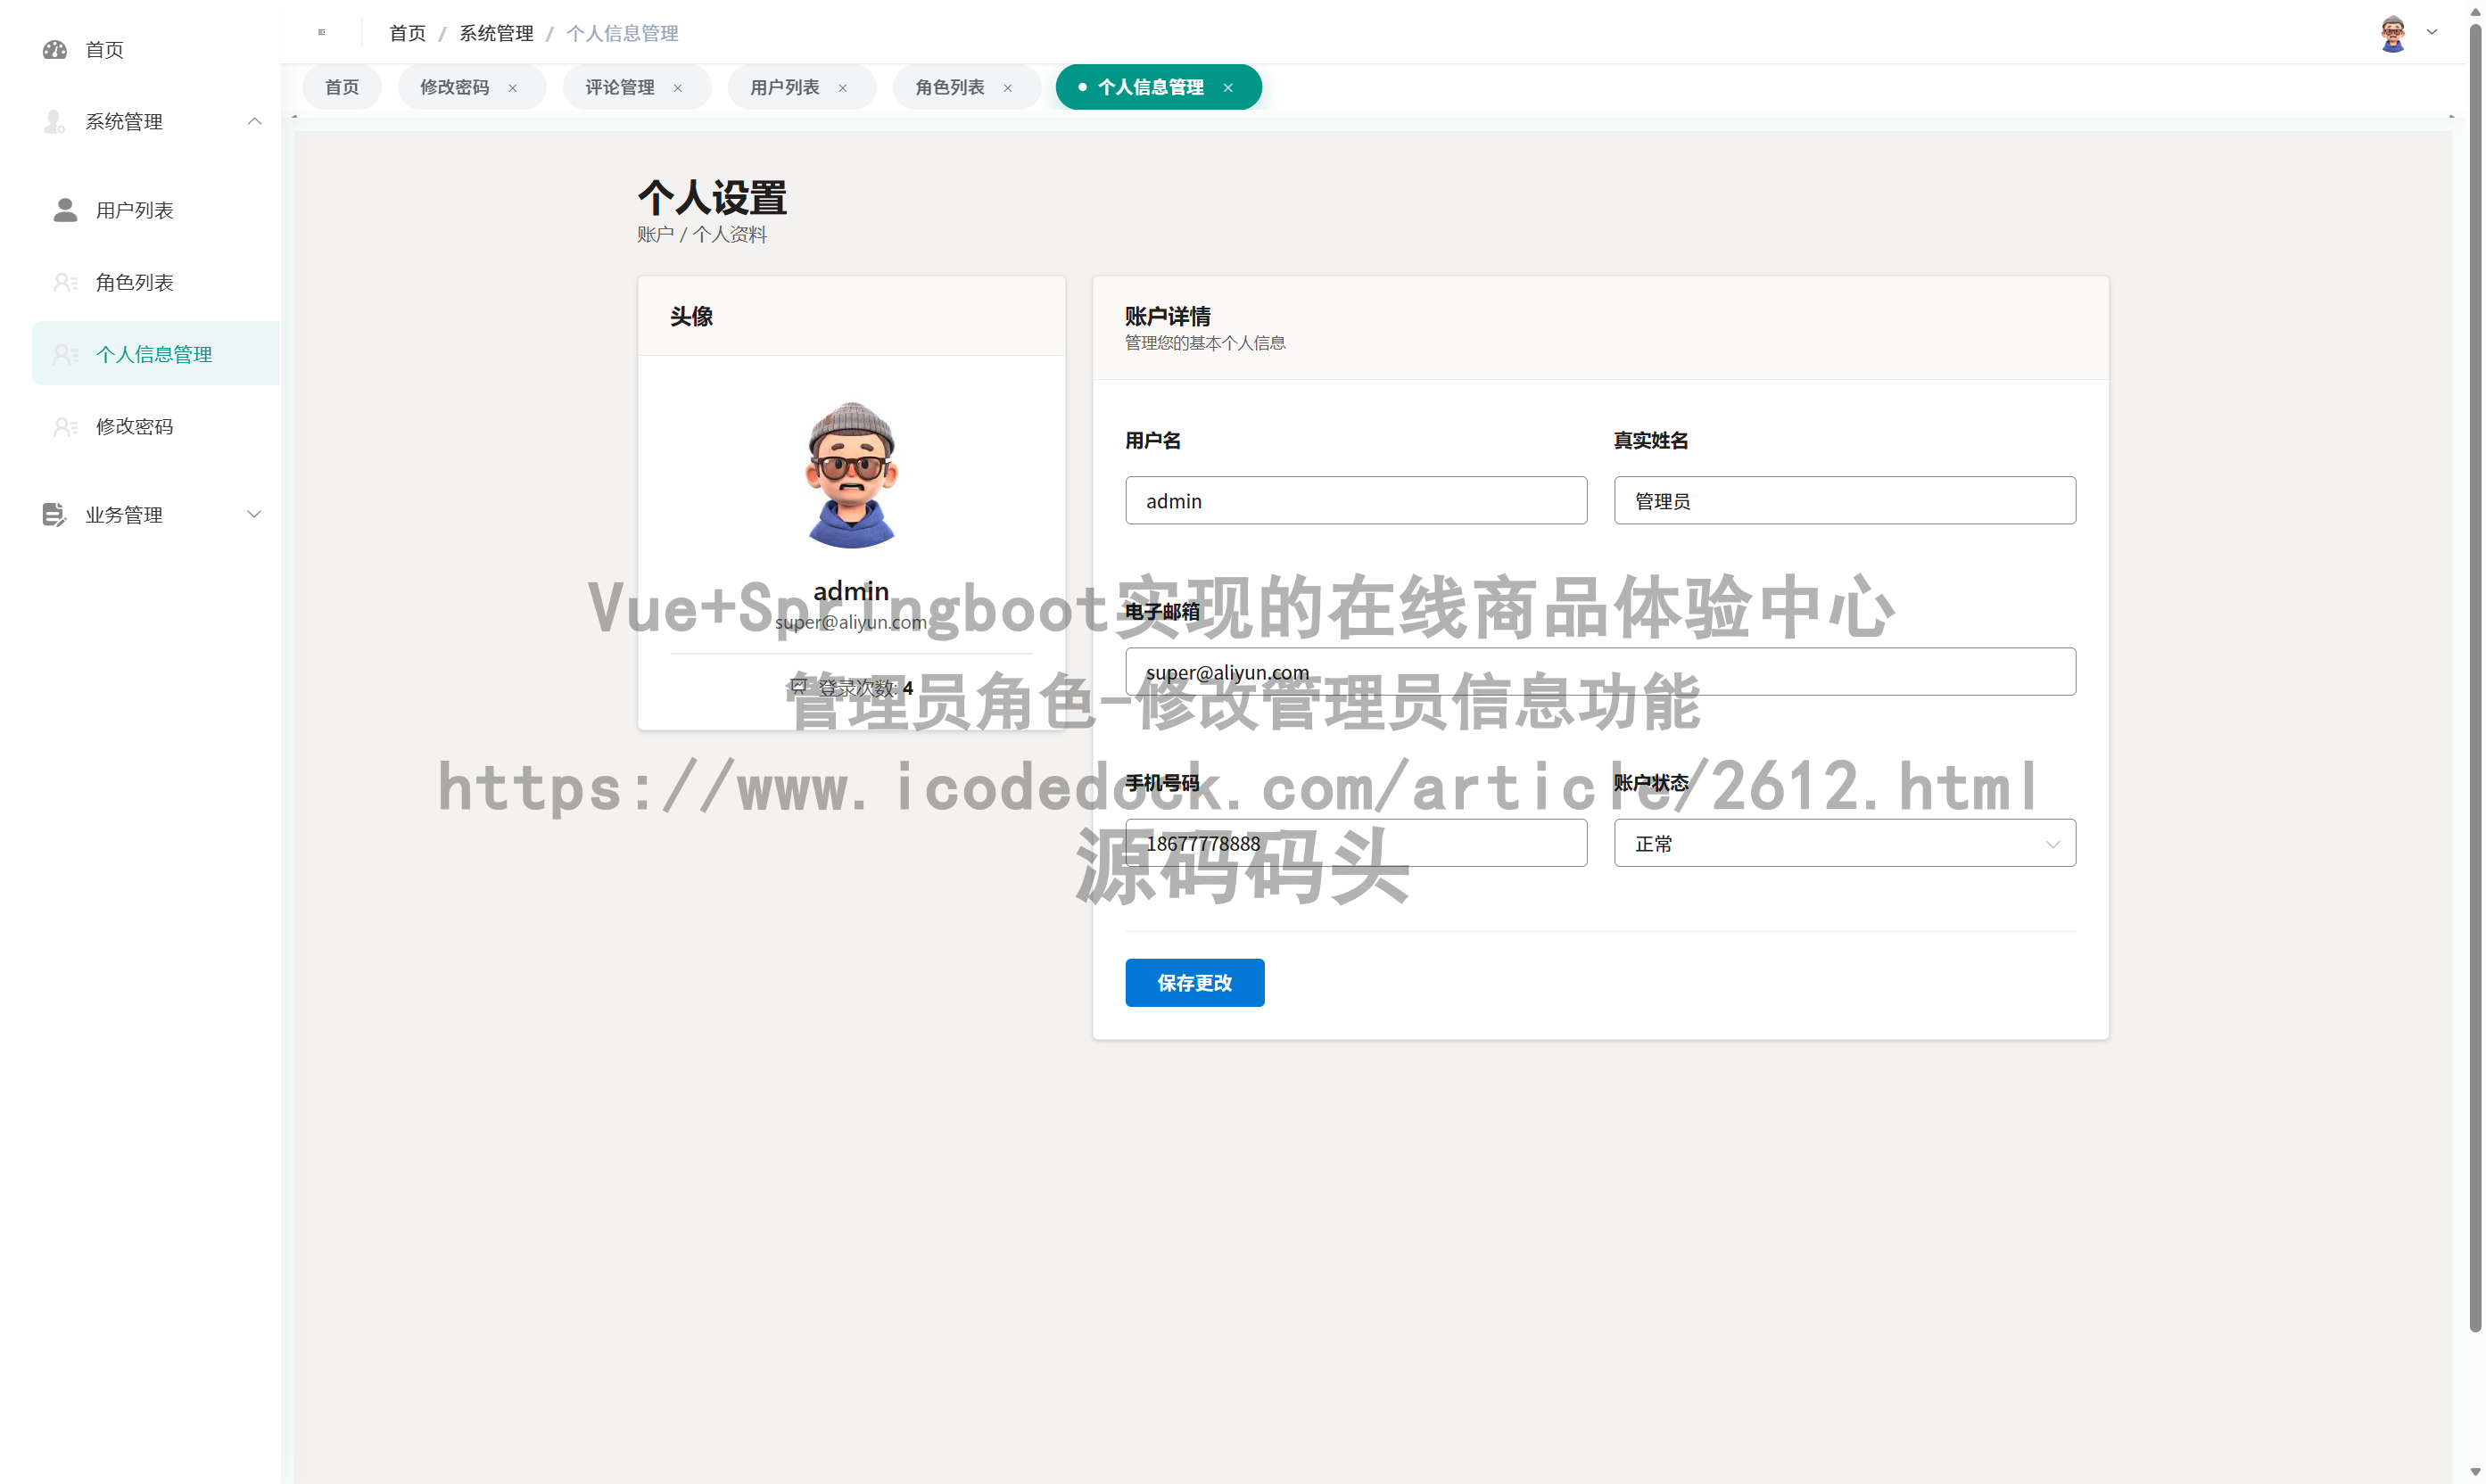Screen dimensions: 2486x1484
Task: Click the 首页 dashboard icon in sidebar
Action: pyautogui.click(x=55, y=49)
